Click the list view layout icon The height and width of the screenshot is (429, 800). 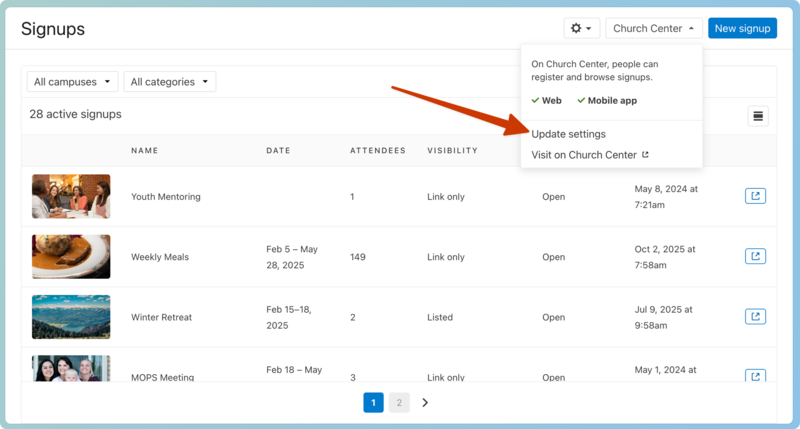click(758, 116)
